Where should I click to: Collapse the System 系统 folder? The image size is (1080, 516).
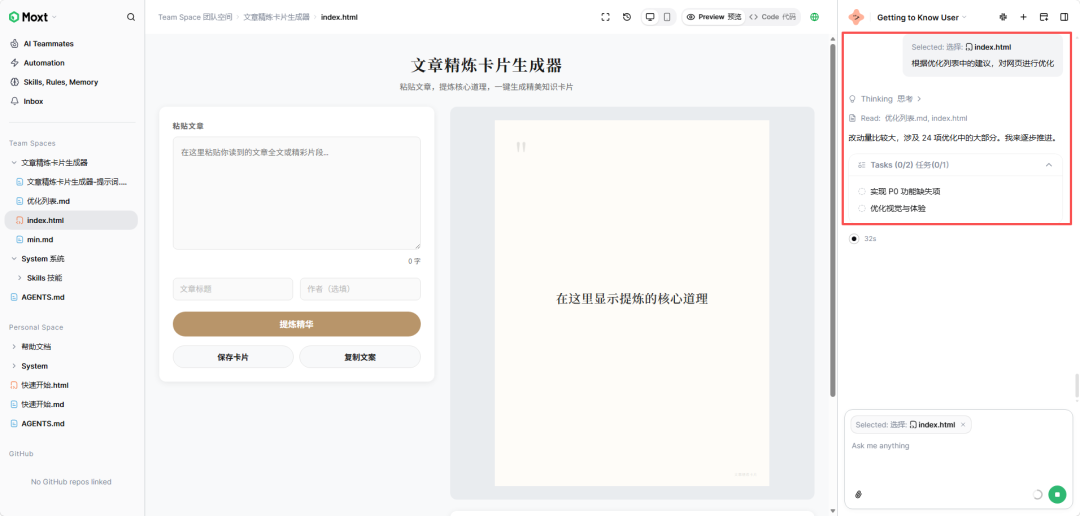[x=14, y=259]
